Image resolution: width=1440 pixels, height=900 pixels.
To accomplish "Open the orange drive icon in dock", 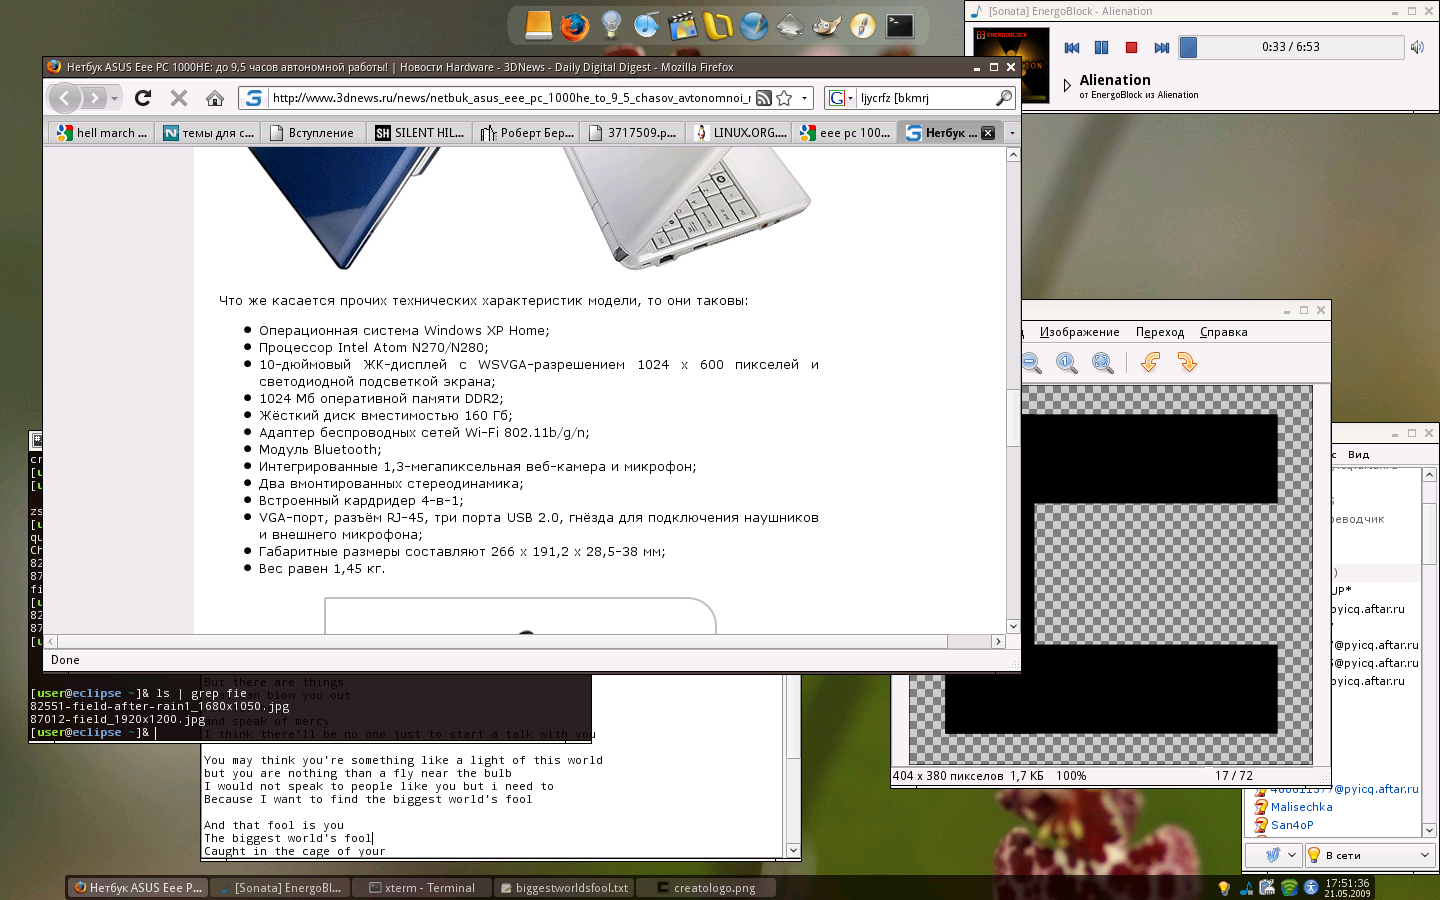I will (539, 26).
